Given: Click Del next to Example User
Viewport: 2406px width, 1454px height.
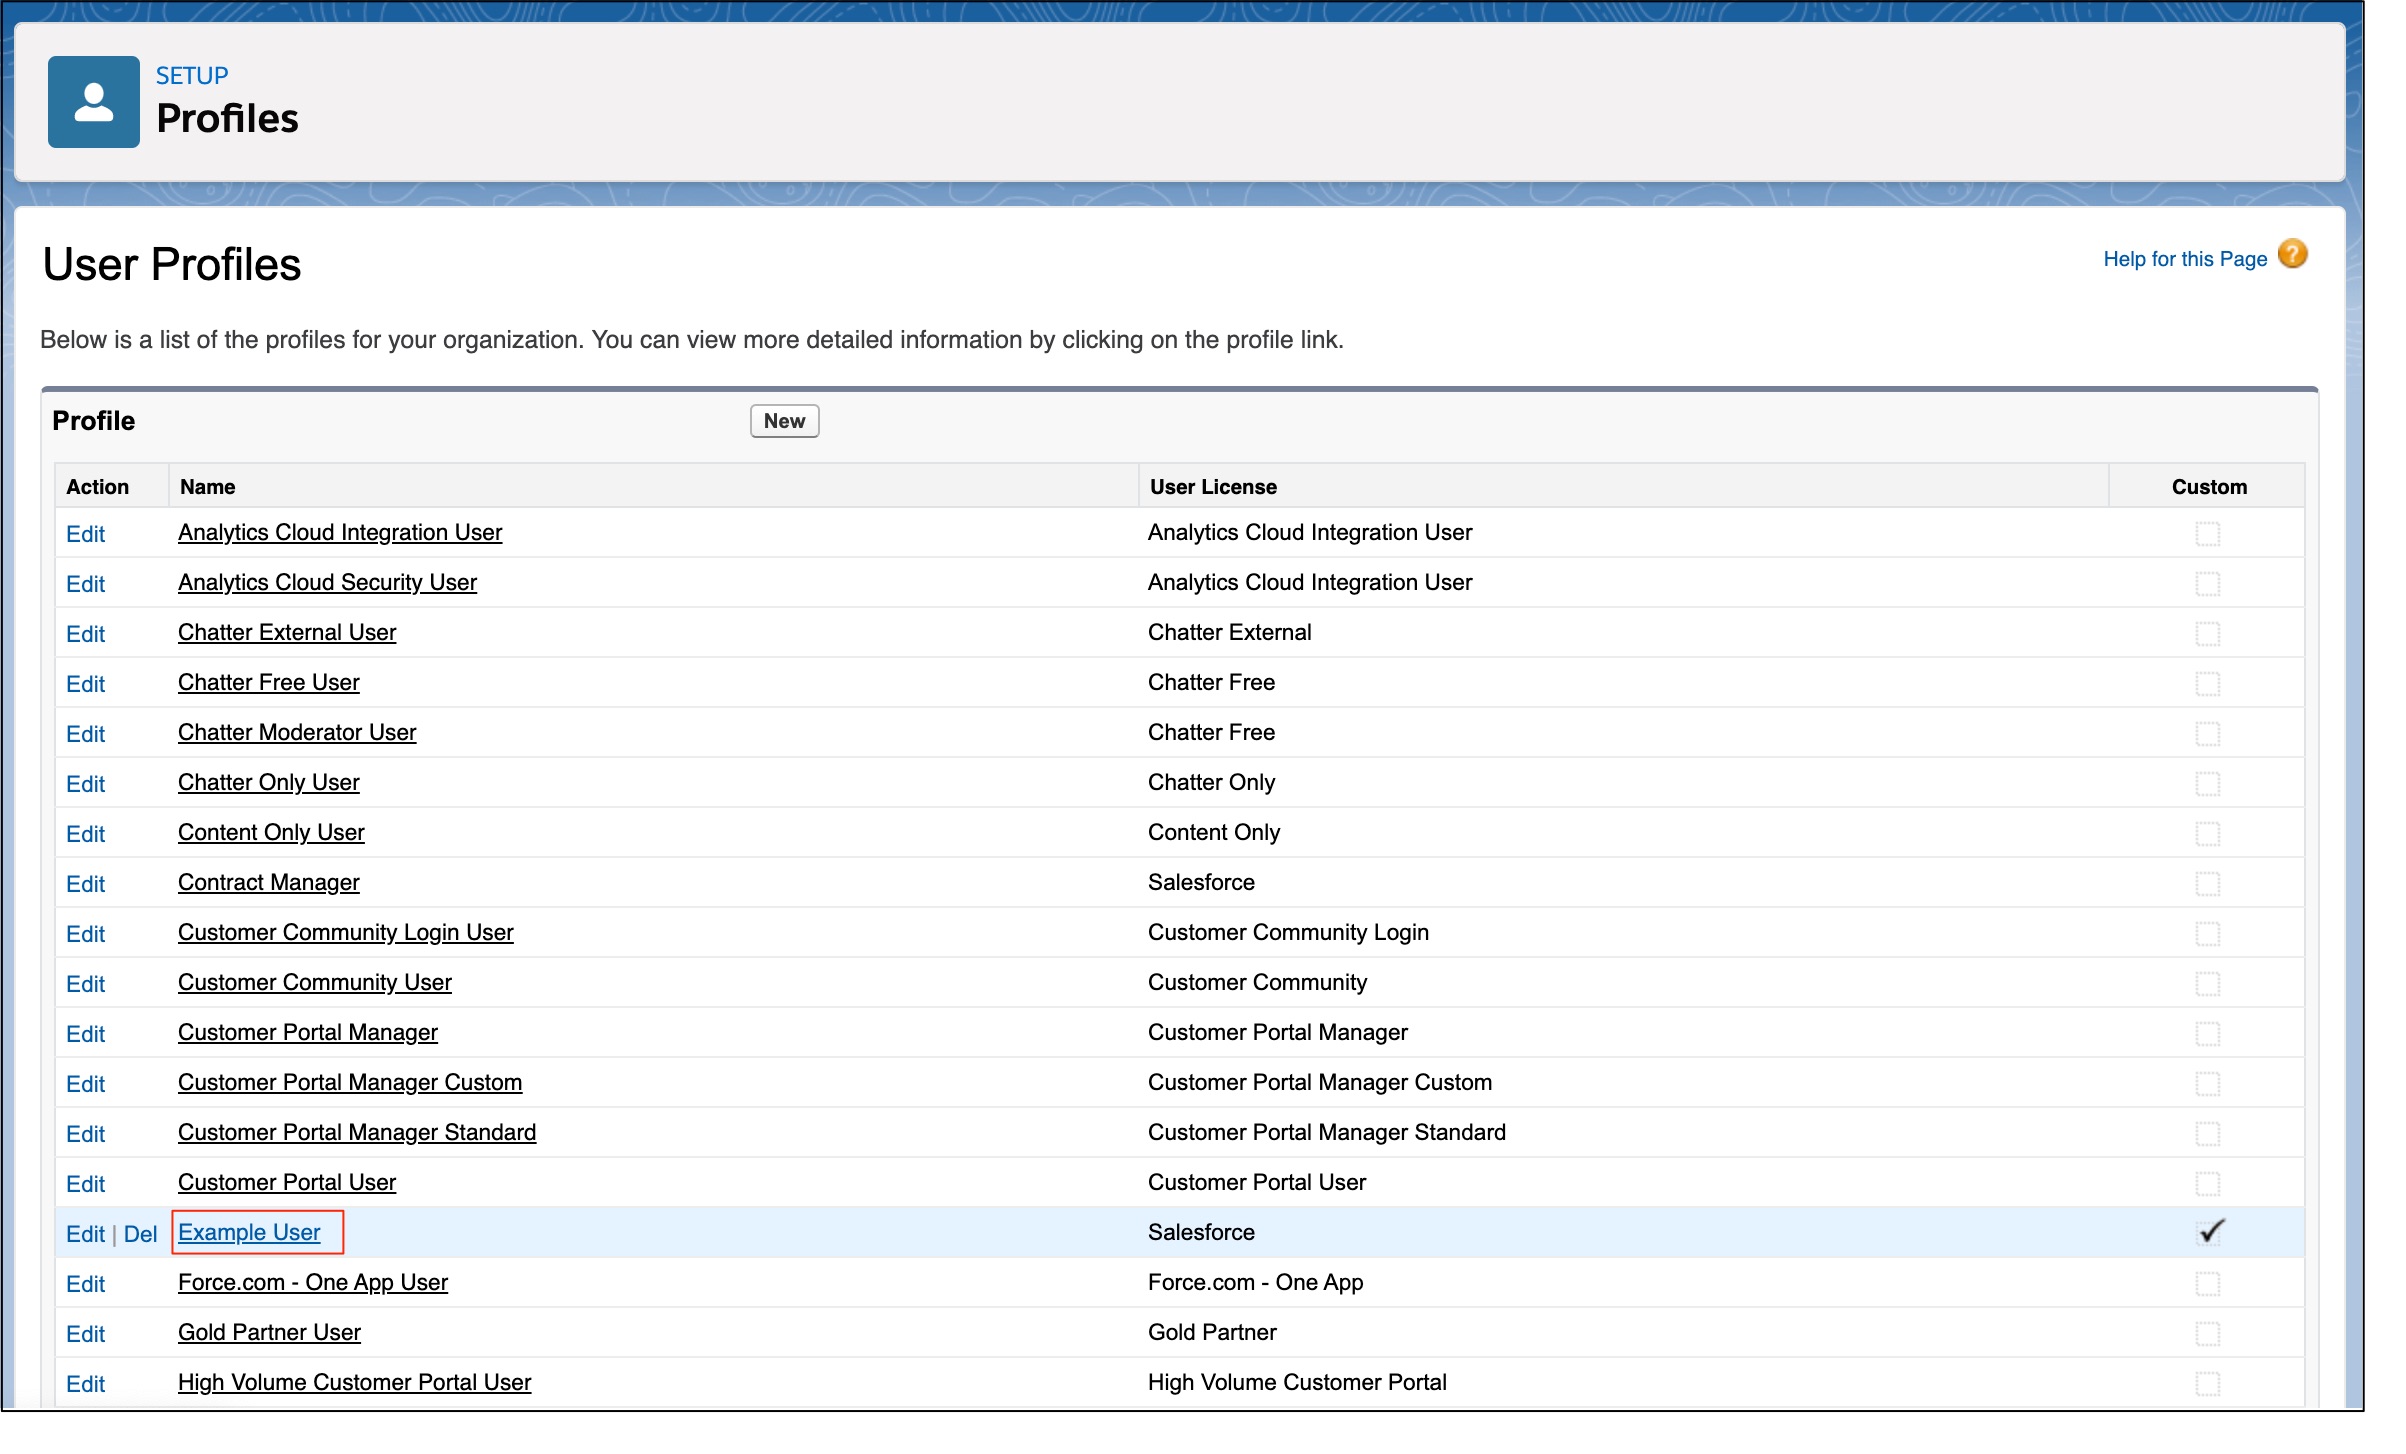Looking at the screenshot, I should [x=141, y=1233].
